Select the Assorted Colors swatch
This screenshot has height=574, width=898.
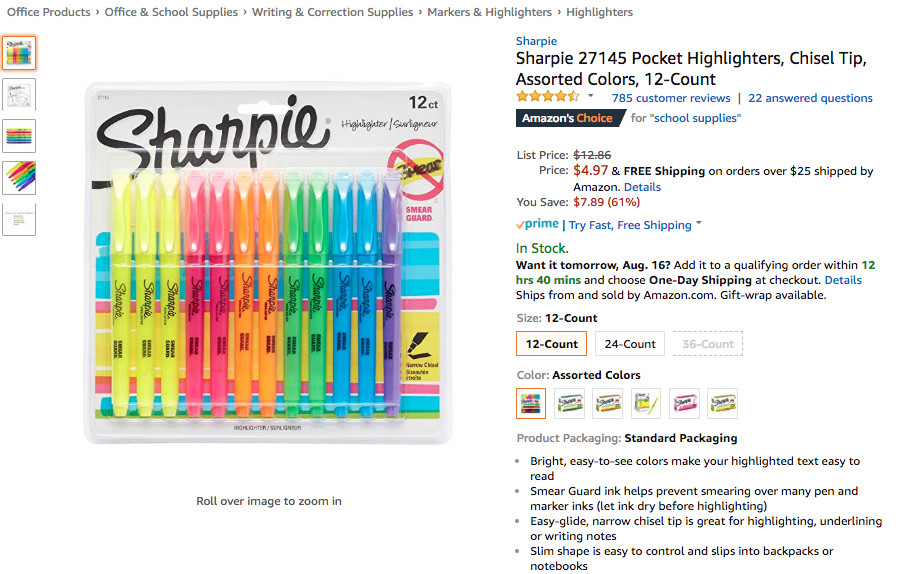click(x=531, y=403)
